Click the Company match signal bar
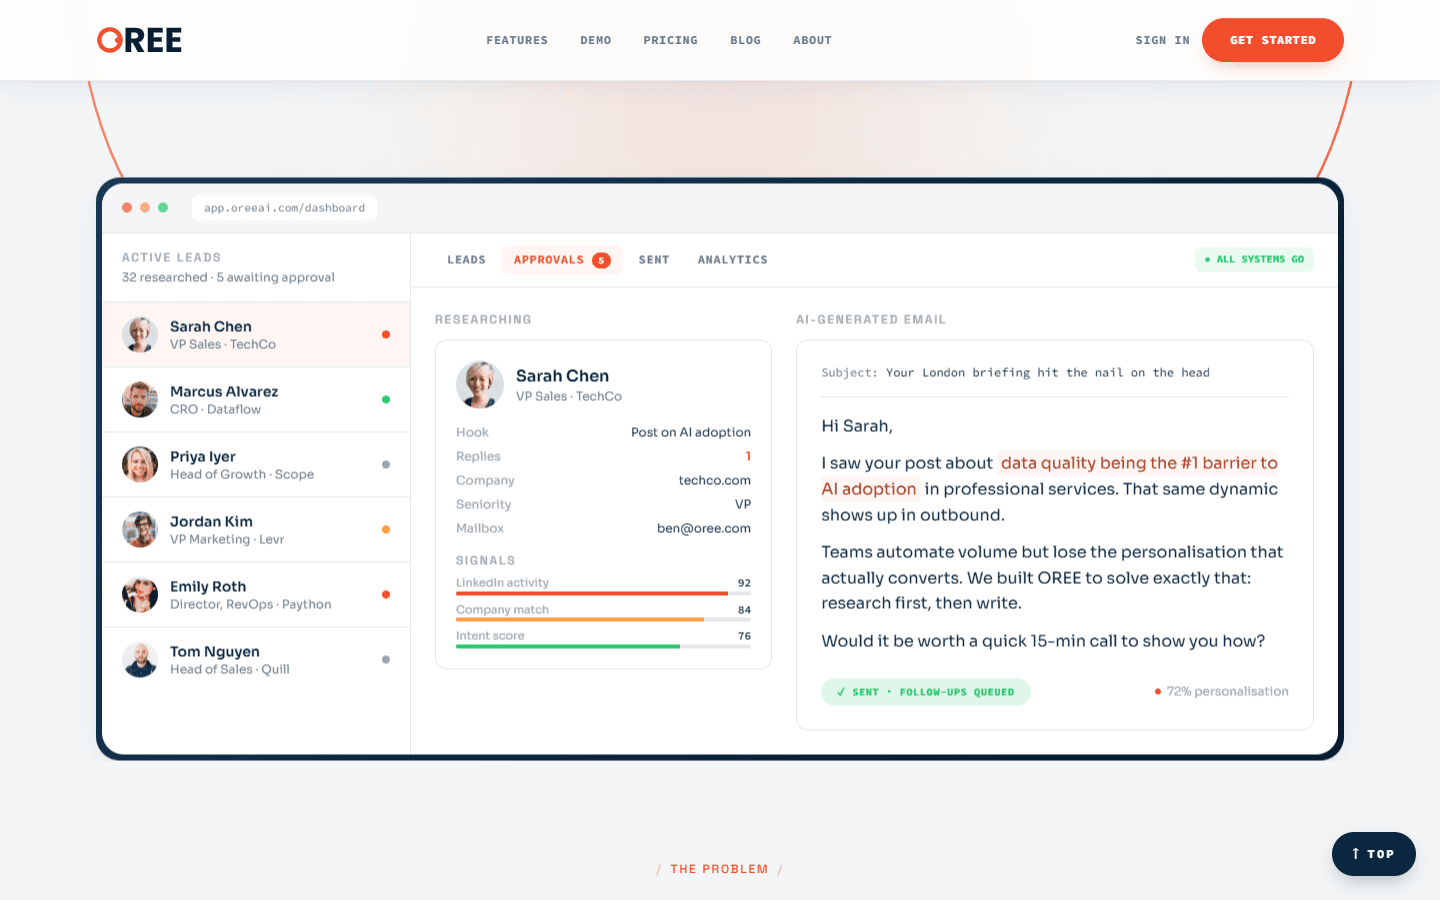The image size is (1440, 900). pyautogui.click(x=603, y=620)
